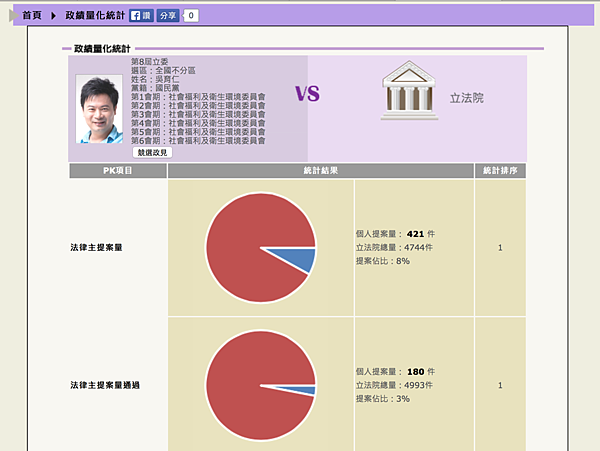Click the 立法院總量：4993件 text
This screenshot has width=600, height=451.
pos(394,385)
